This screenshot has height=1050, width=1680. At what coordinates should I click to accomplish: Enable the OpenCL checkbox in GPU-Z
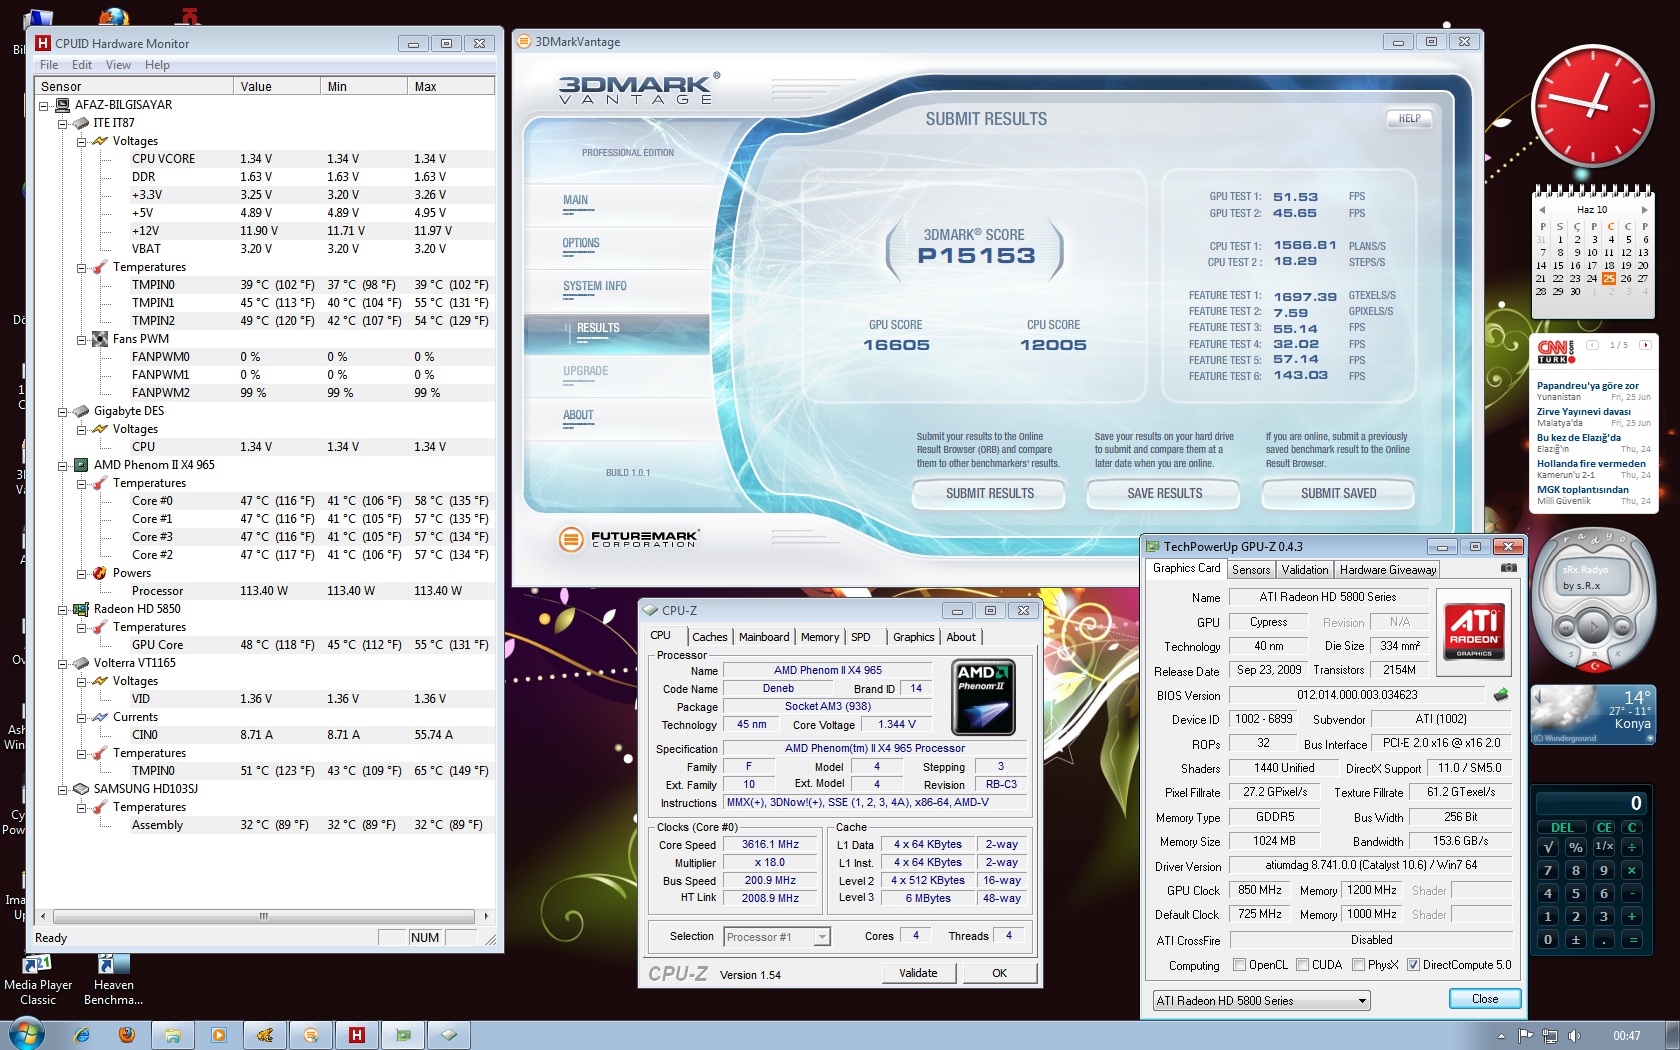[1240, 965]
